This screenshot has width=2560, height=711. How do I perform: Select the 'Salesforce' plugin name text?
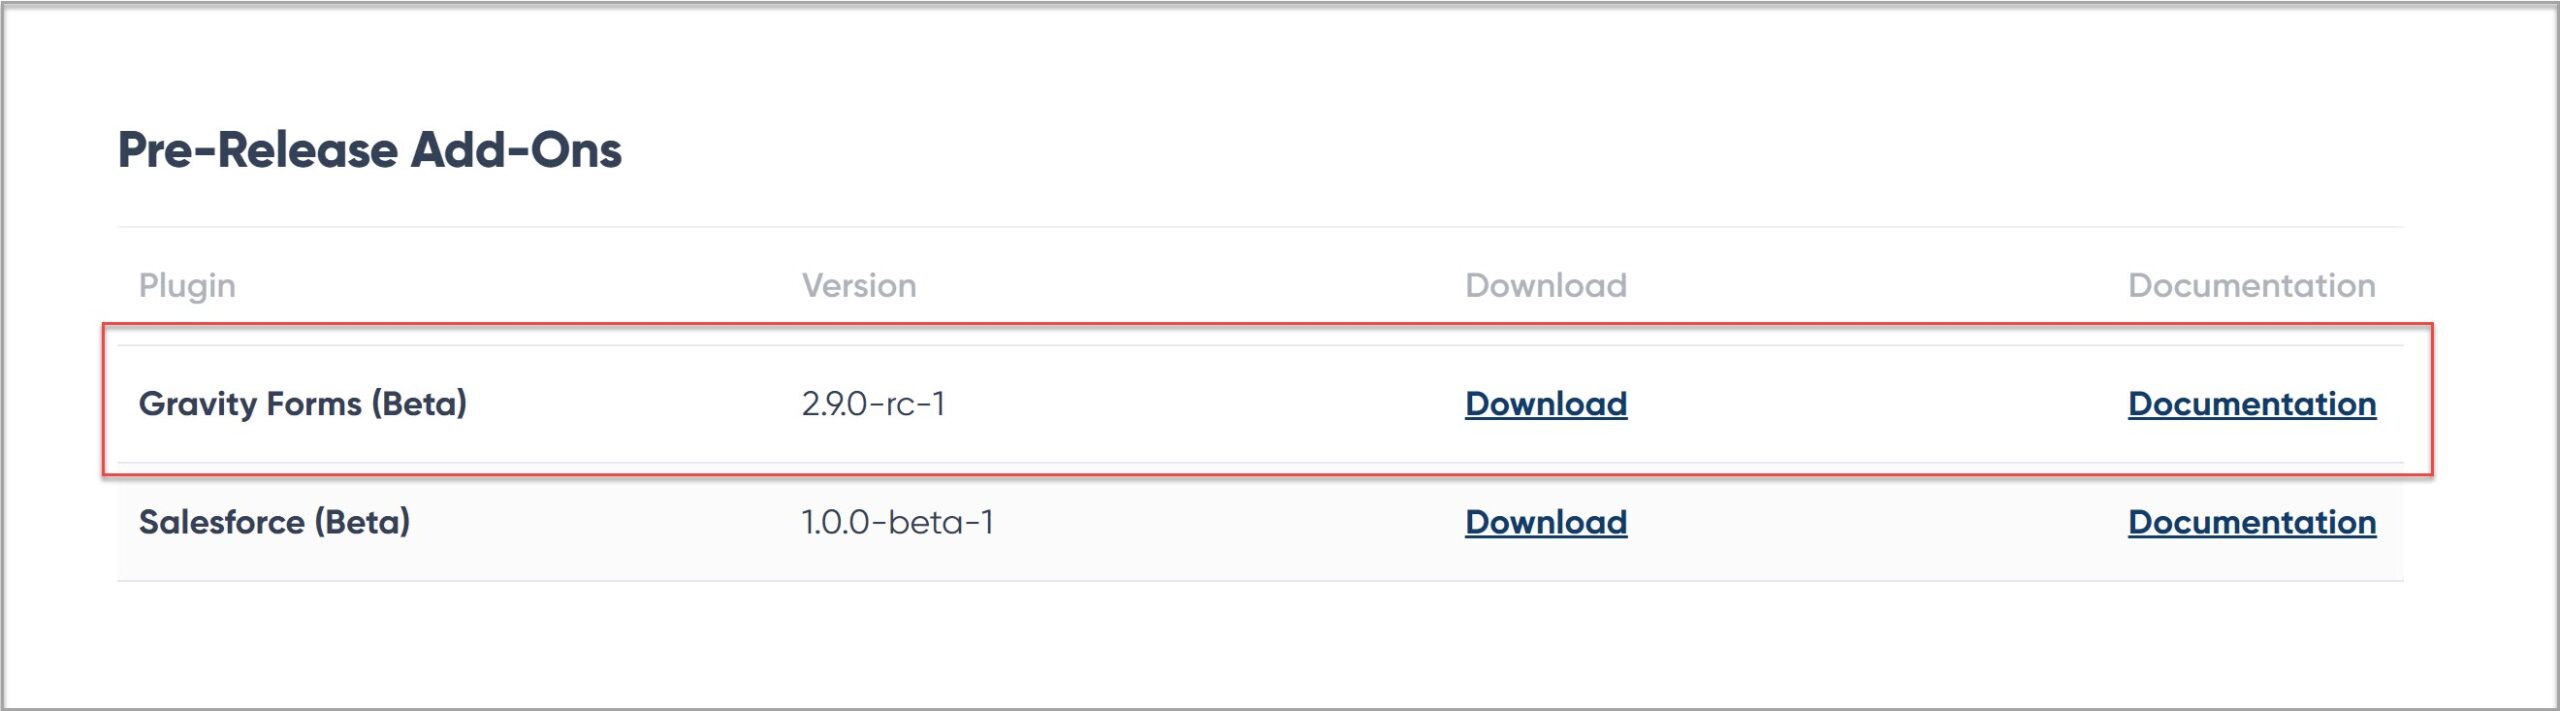point(222,522)
